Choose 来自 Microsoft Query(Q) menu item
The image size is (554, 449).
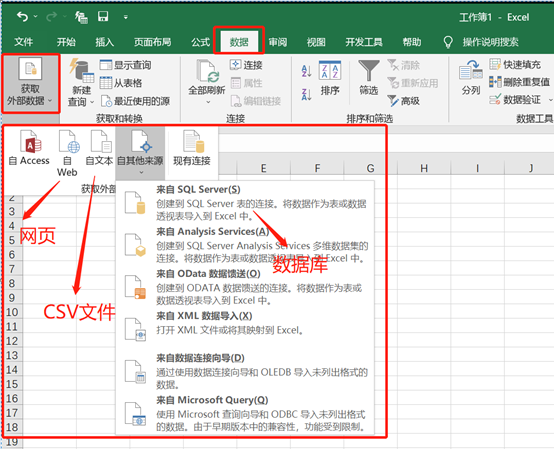coord(245,413)
